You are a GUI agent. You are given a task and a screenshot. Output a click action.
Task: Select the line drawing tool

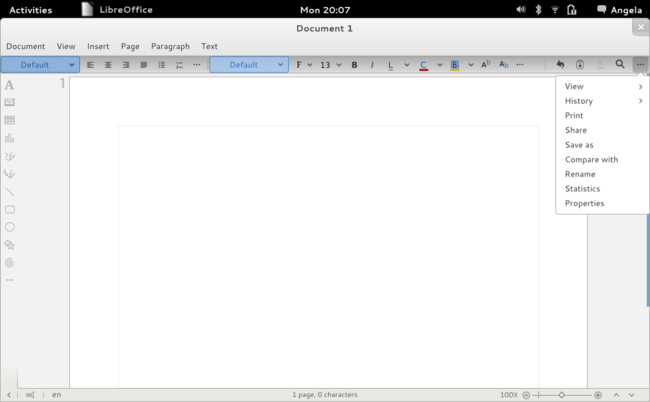[x=9, y=191]
